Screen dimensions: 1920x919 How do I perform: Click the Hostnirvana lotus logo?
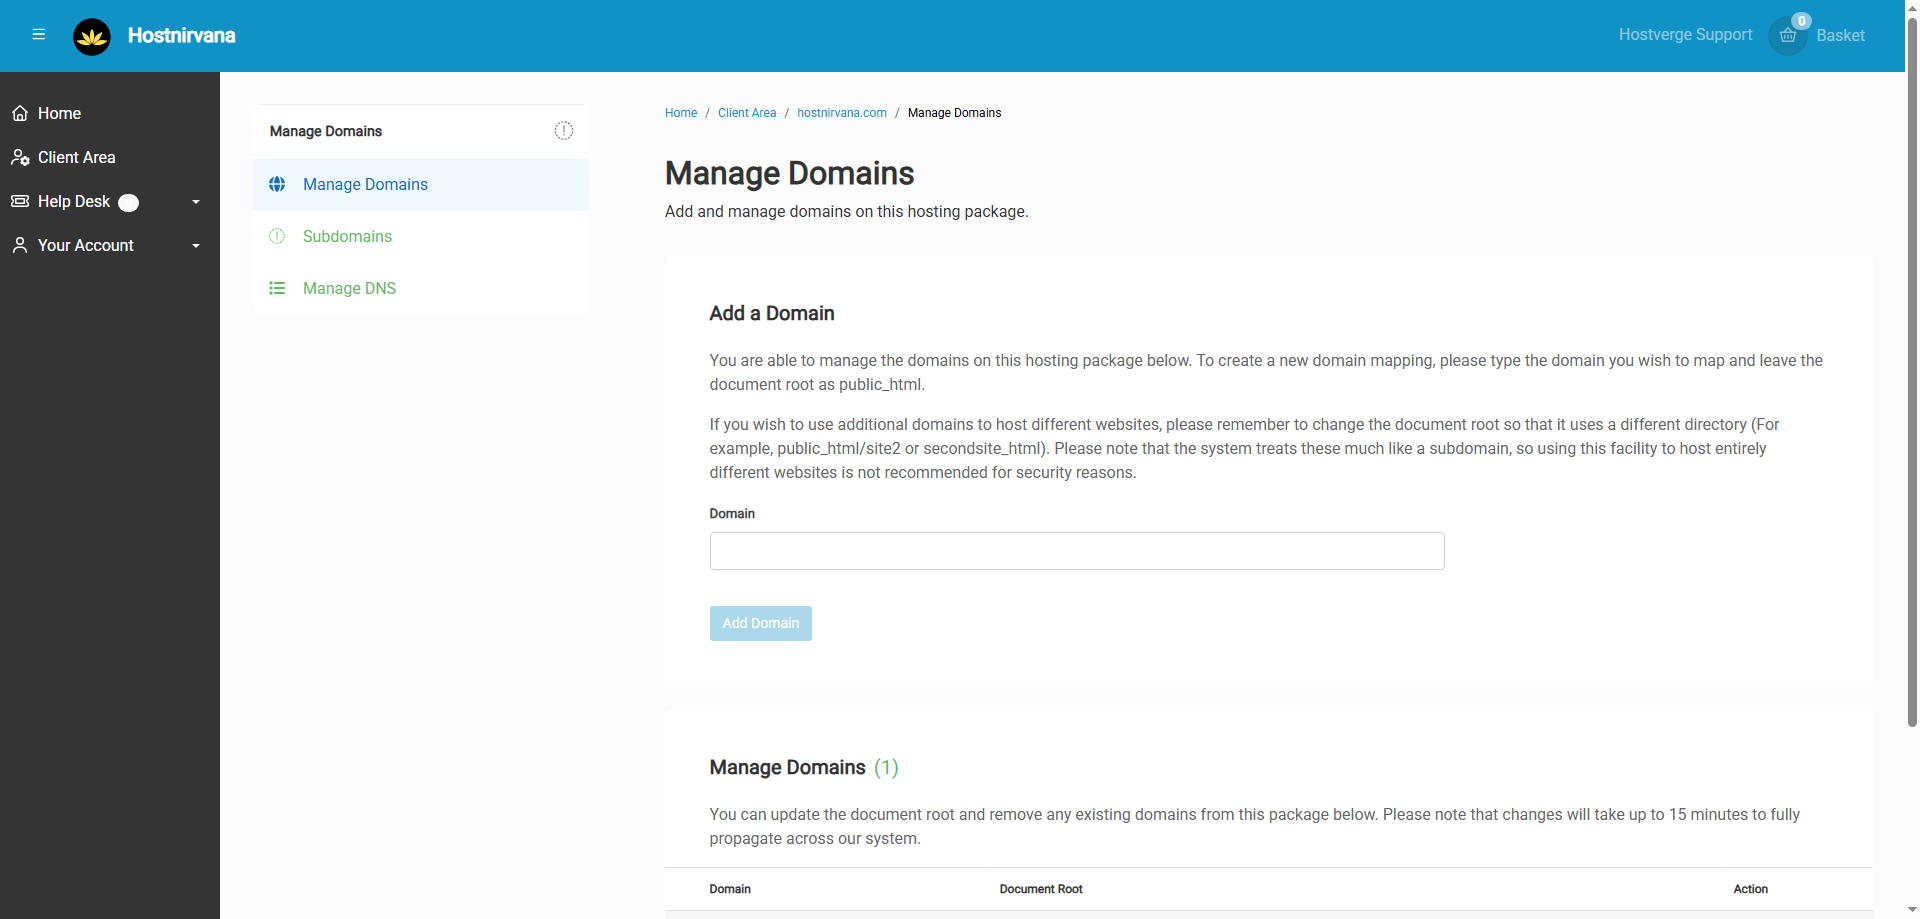click(92, 37)
